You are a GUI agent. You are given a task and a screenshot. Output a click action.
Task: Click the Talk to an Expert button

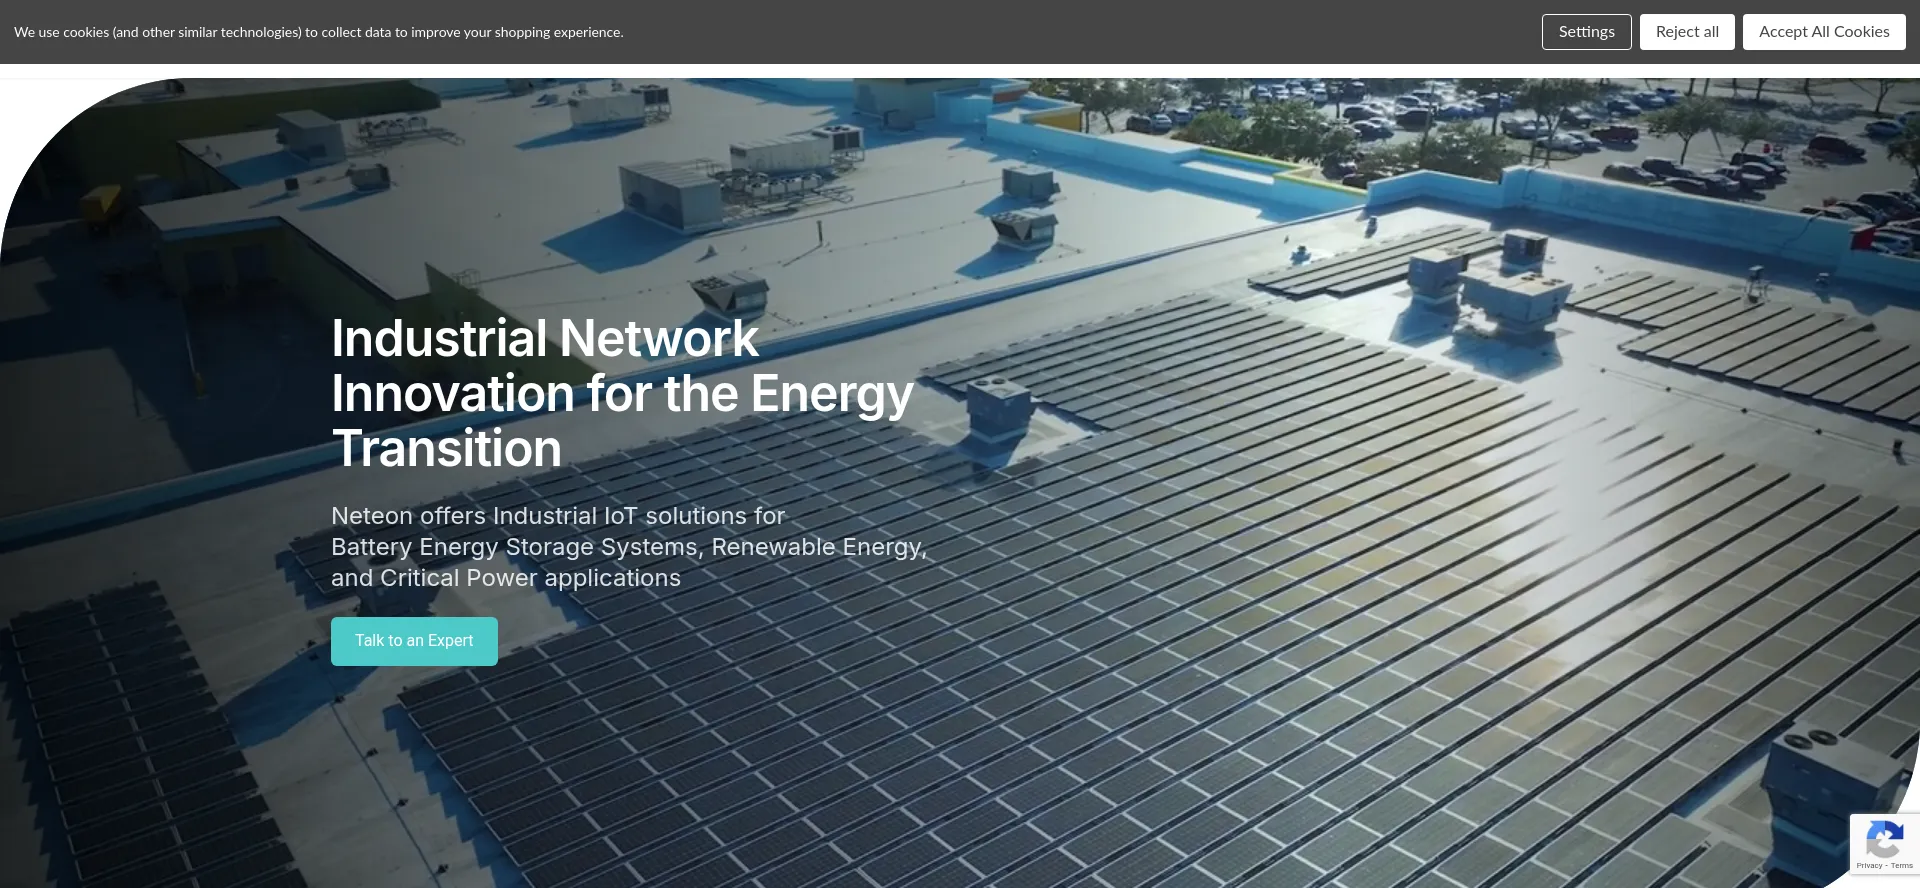414,641
